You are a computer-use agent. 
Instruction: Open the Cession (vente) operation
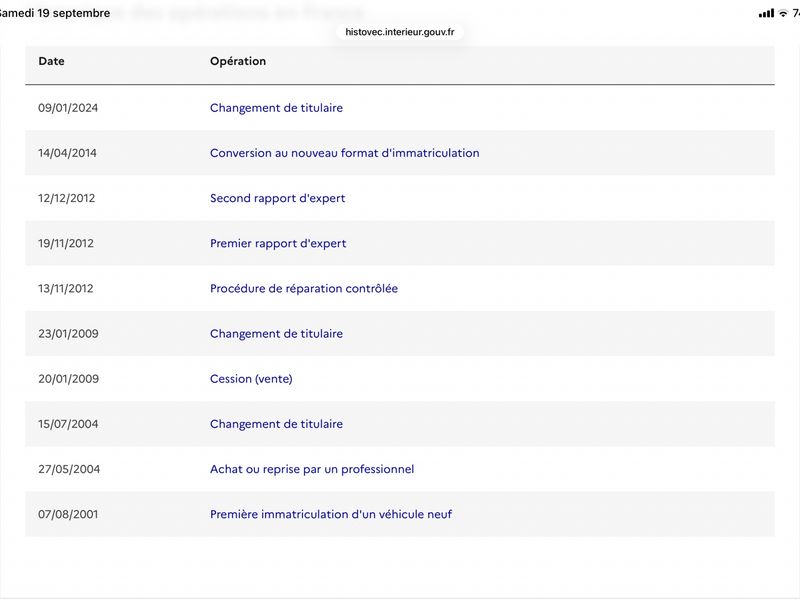pos(251,379)
